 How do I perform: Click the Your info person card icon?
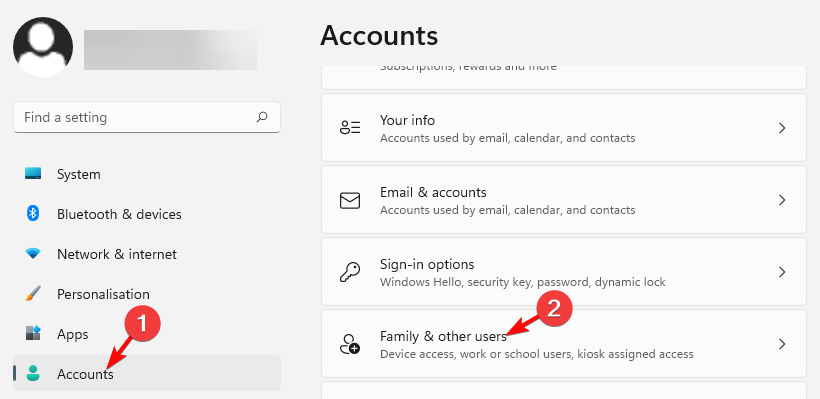pyautogui.click(x=350, y=128)
